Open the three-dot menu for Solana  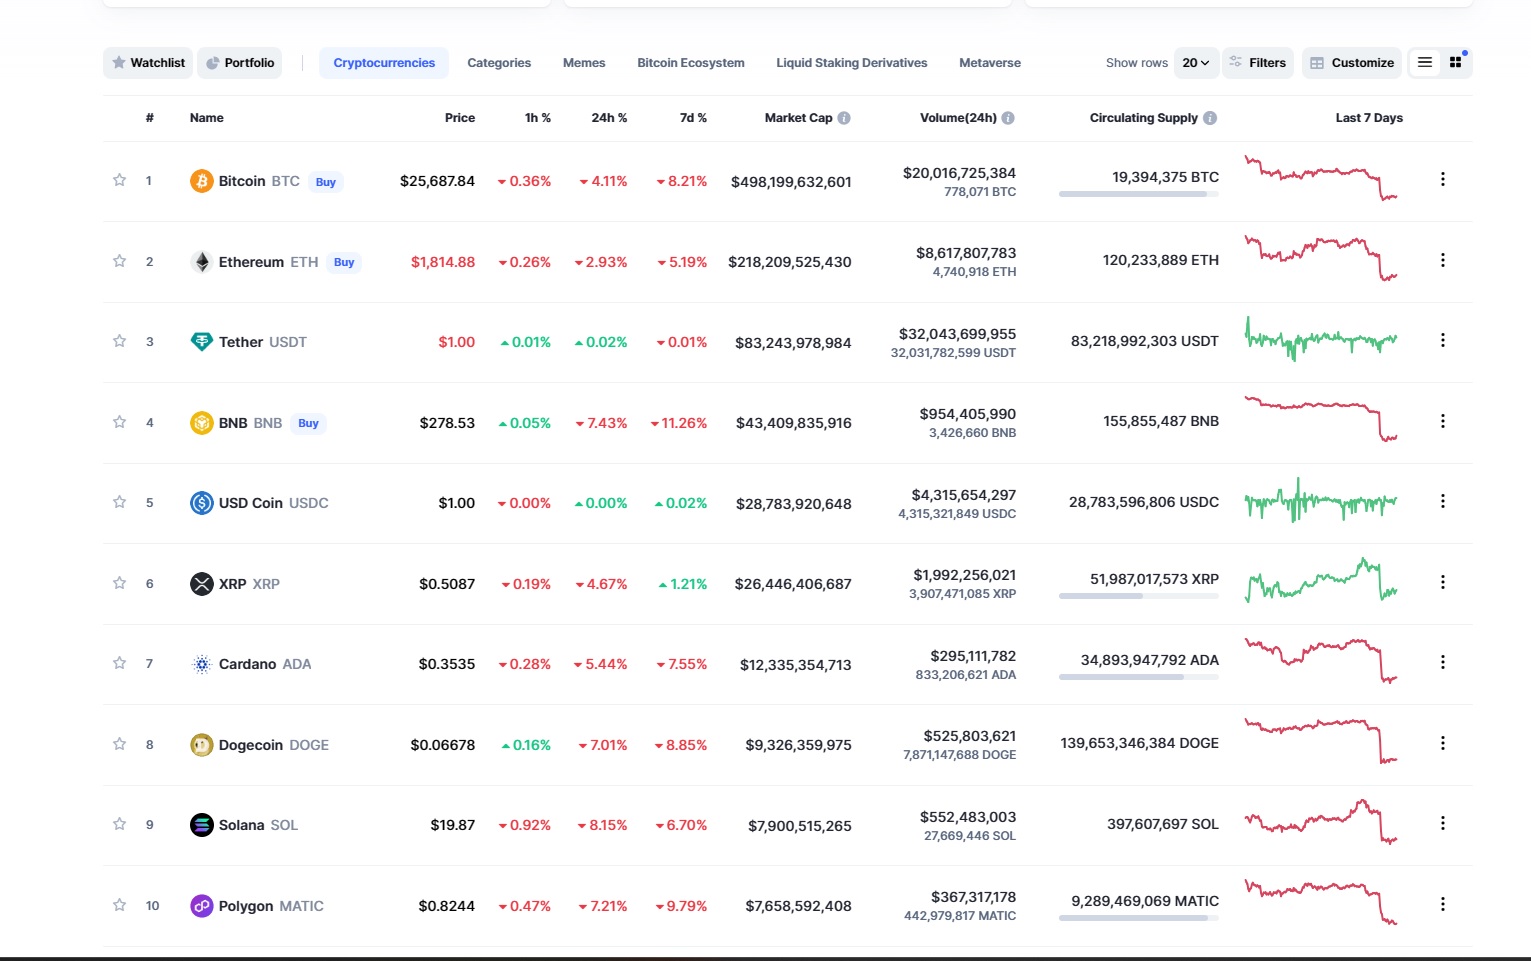(x=1443, y=823)
